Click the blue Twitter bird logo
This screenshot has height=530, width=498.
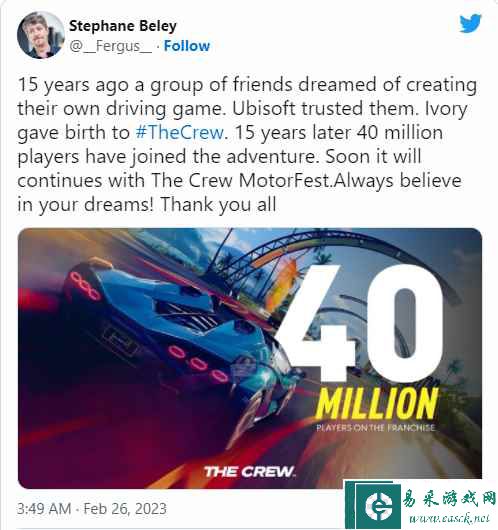[x=470, y=23]
